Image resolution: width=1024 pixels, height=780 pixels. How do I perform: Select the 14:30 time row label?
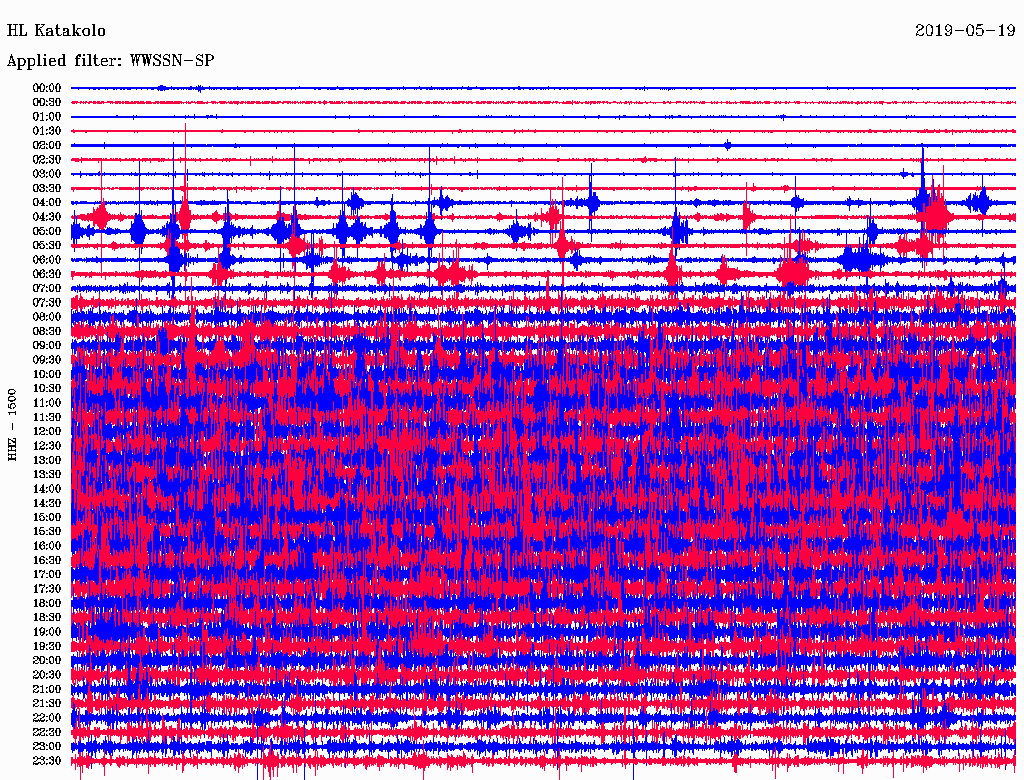[x=47, y=504]
